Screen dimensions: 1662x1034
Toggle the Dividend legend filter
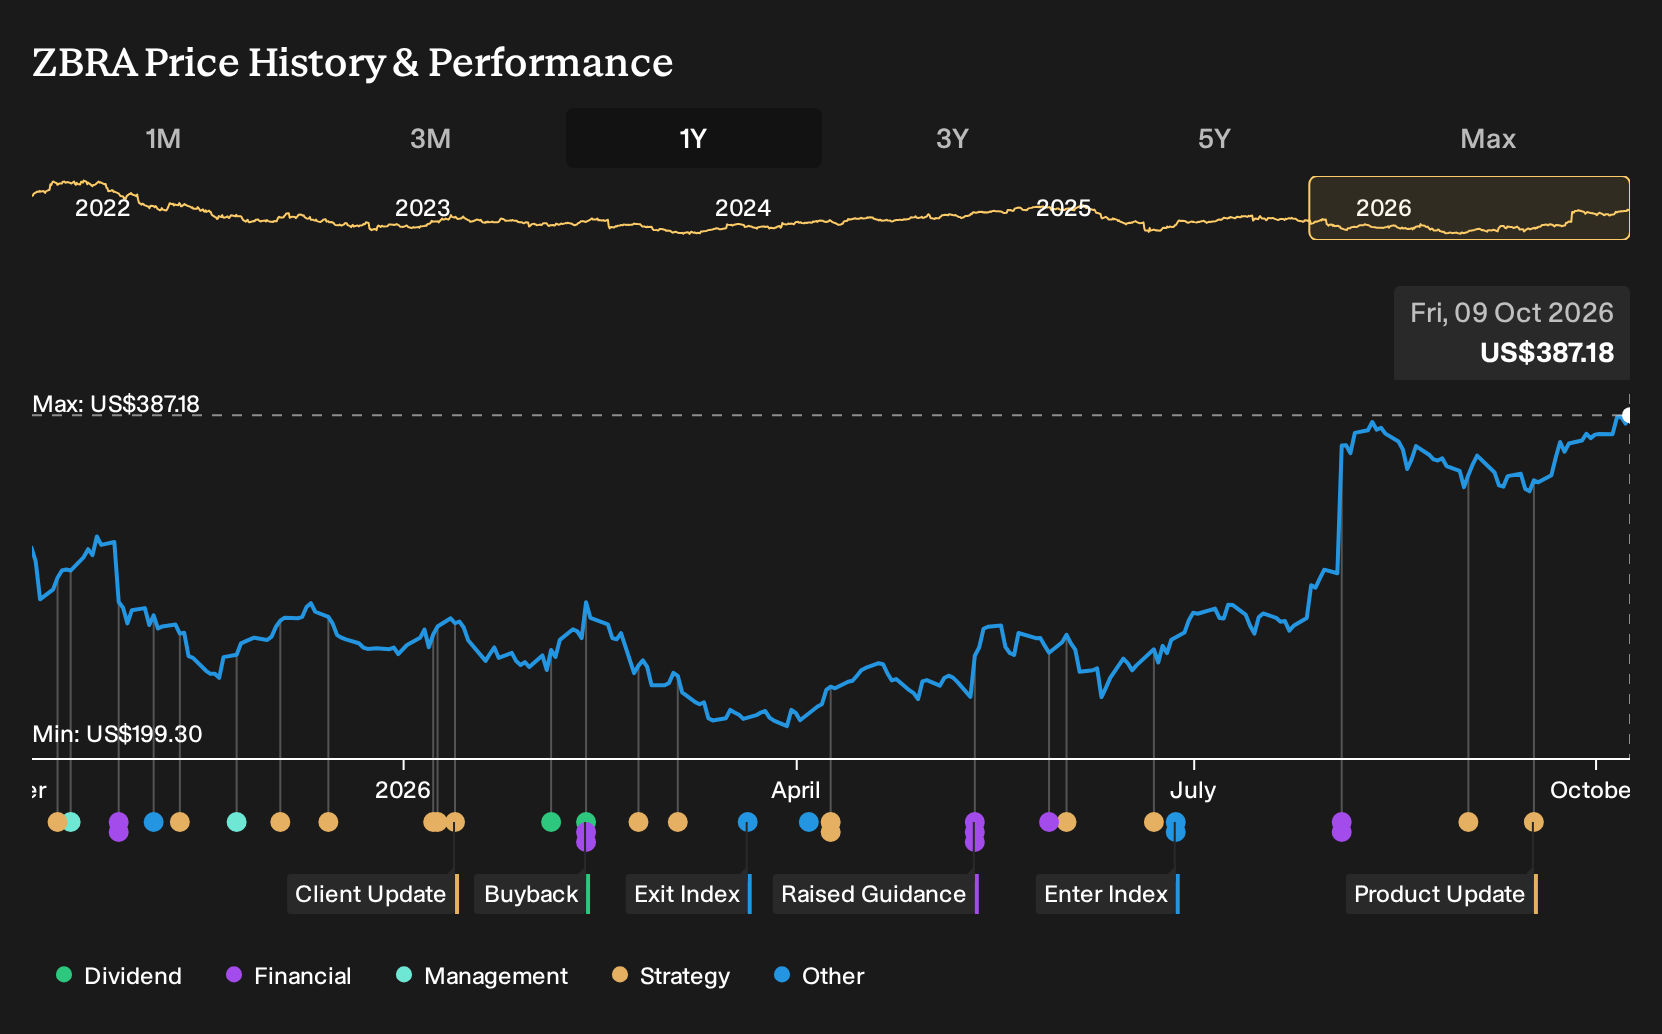119,976
